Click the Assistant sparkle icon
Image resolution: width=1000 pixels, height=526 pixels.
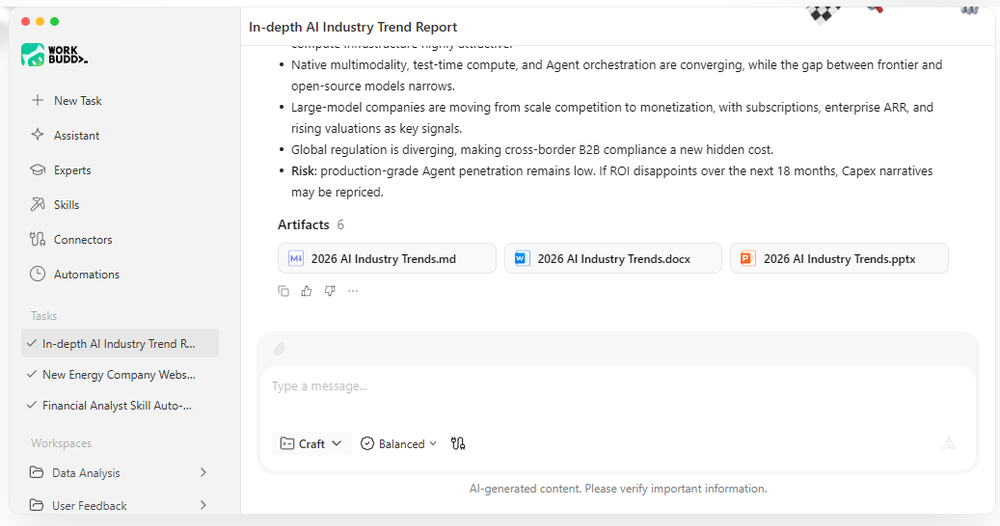38,135
